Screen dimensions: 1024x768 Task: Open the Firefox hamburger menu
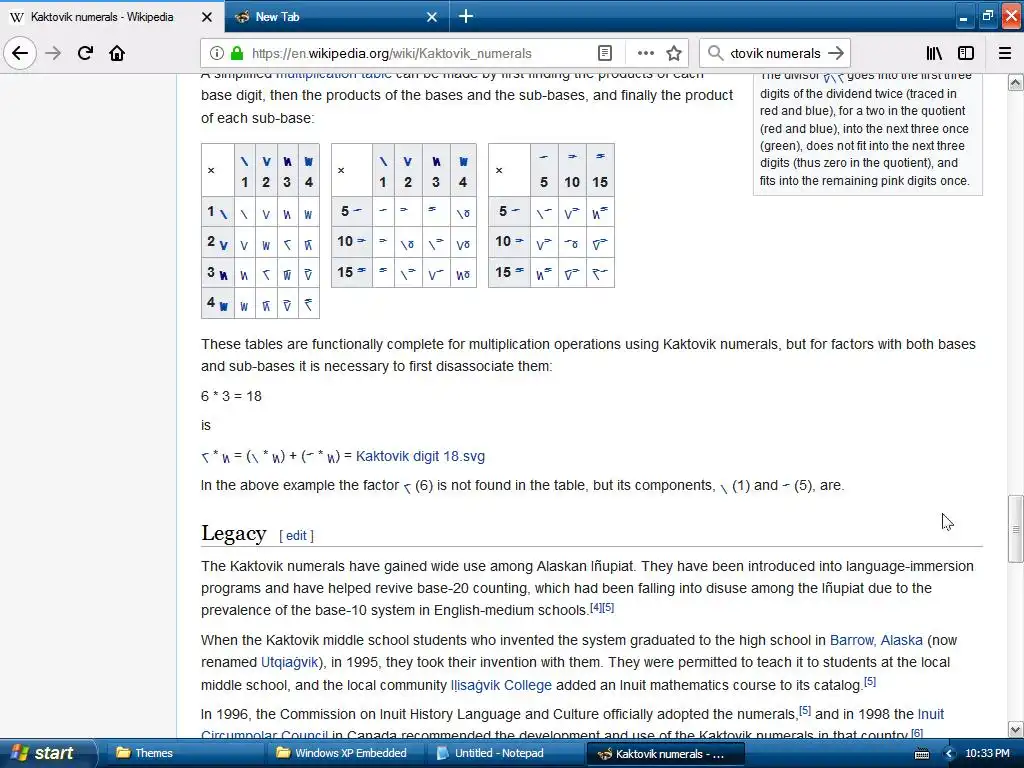coord(1005,53)
